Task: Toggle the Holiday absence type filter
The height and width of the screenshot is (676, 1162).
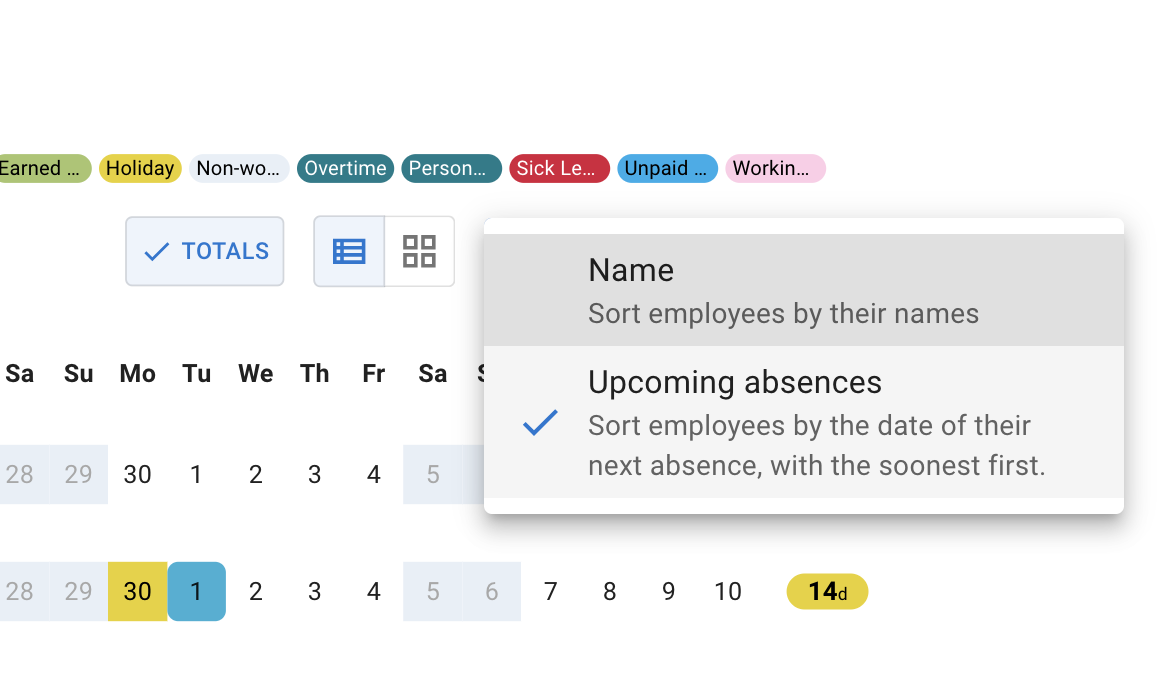Action: click(x=140, y=168)
